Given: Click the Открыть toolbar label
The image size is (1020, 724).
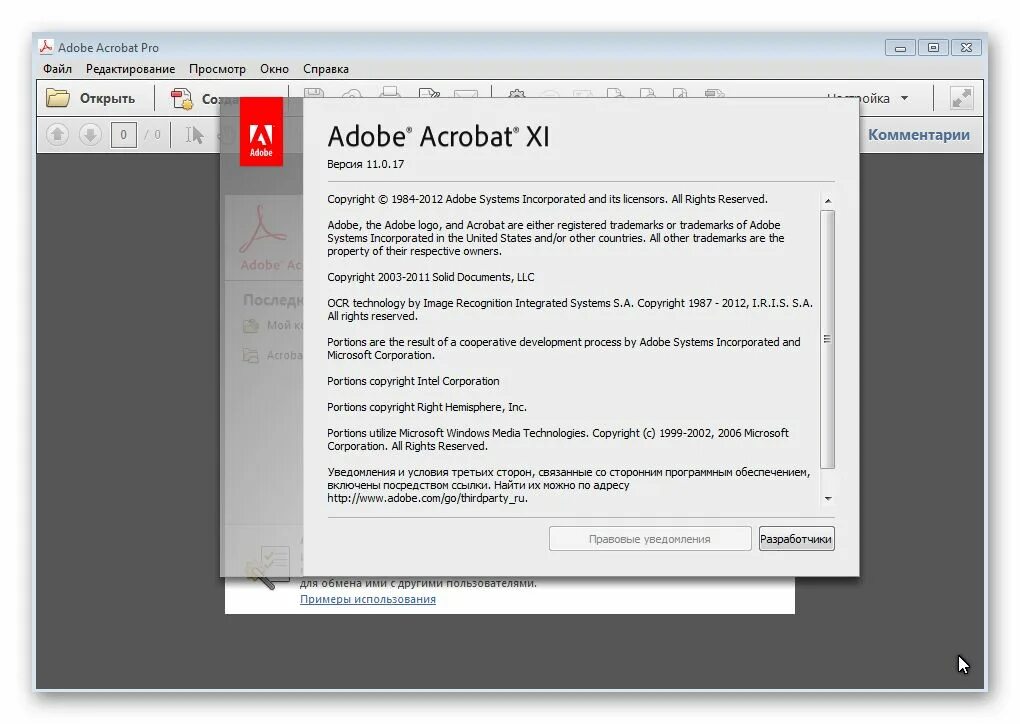Looking at the screenshot, I should click(x=107, y=99).
